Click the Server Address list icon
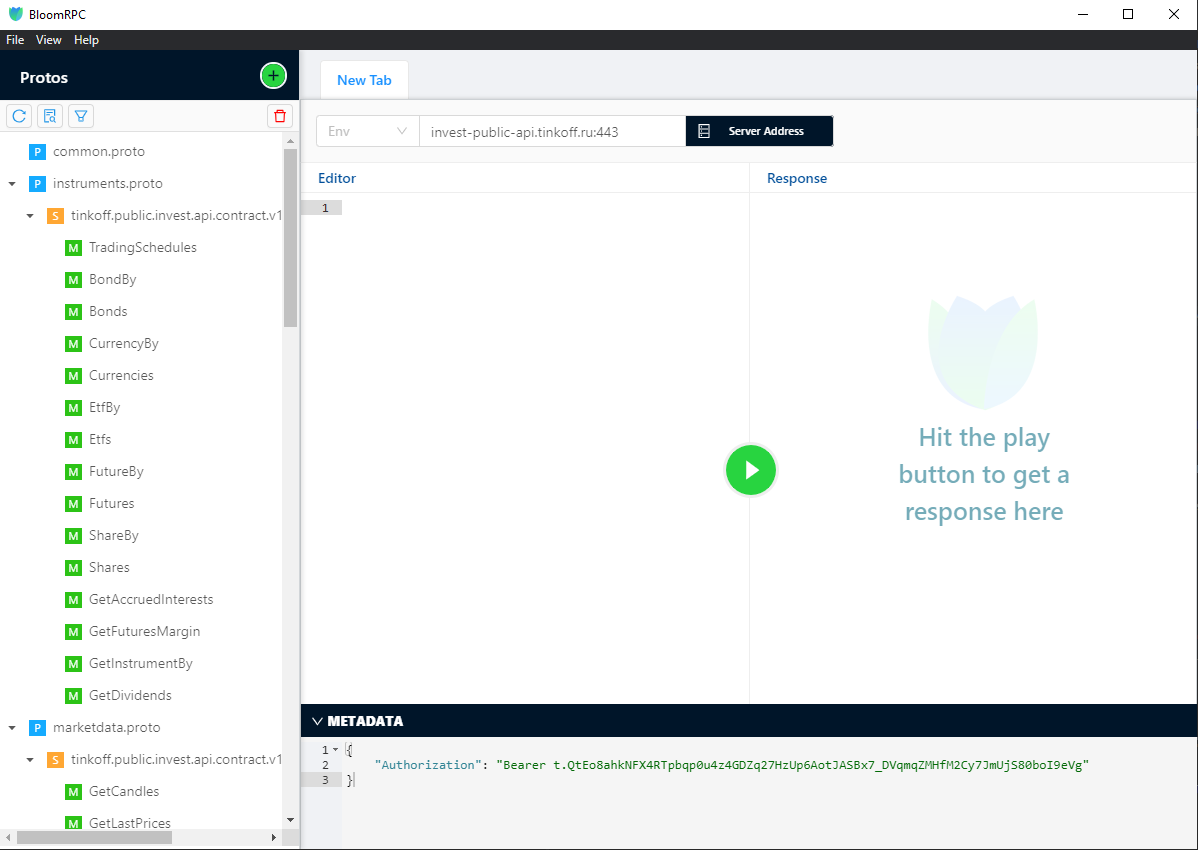This screenshot has height=850, width=1198. (704, 131)
